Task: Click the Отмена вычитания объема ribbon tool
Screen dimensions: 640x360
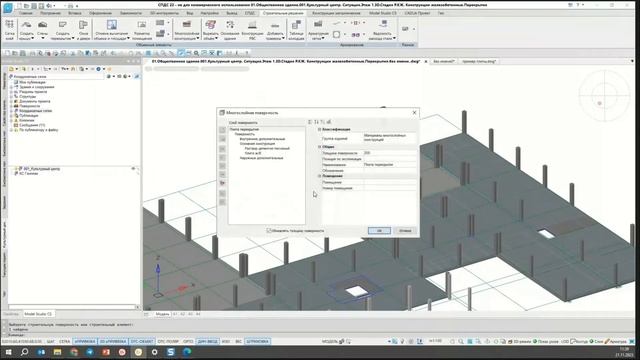Action: point(111,29)
